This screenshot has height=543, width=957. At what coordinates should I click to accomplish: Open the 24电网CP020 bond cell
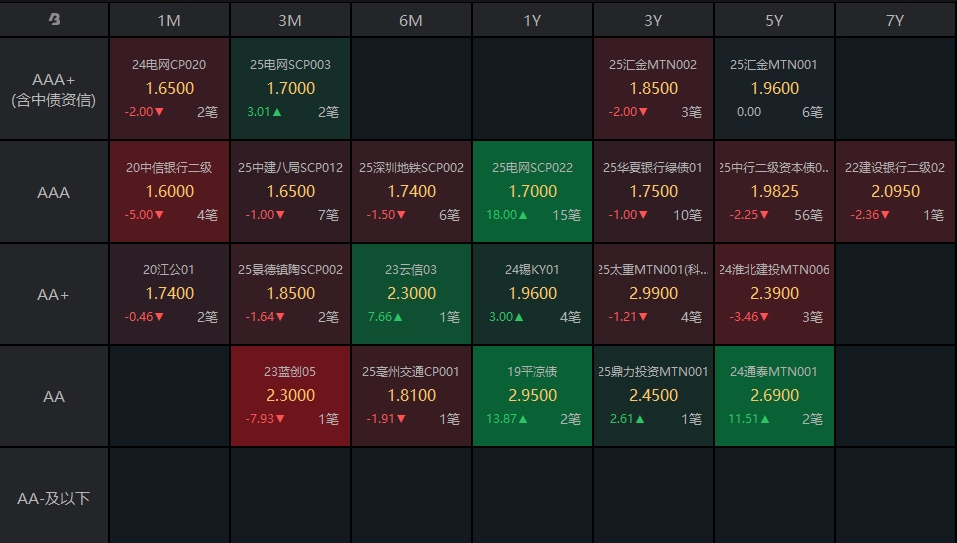pyautogui.click(x=170, y=89)
